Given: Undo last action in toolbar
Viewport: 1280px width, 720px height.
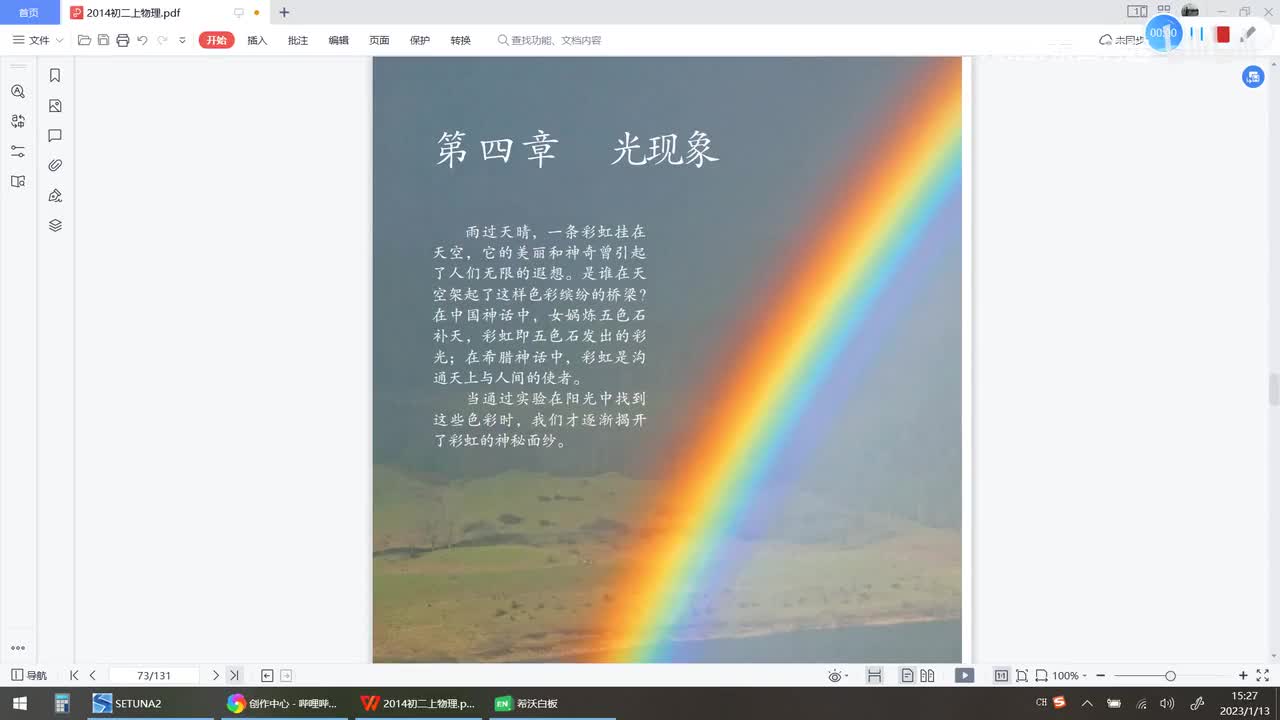Looking at the screenshot, I should [x=142, y=40].
